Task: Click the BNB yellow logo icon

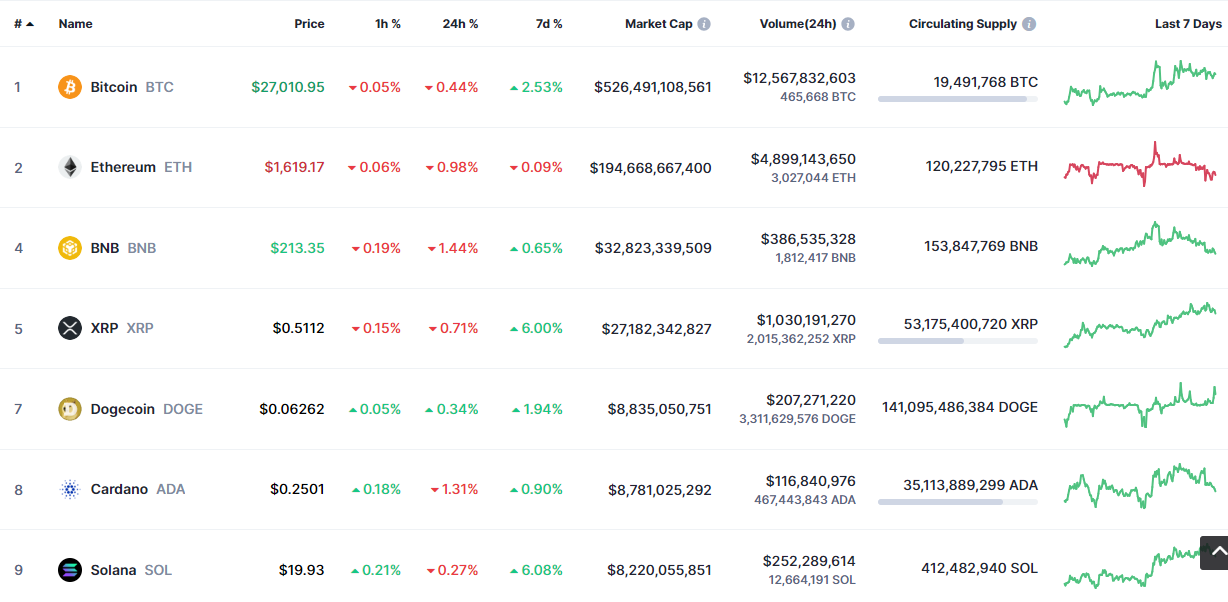Action: 70,248
